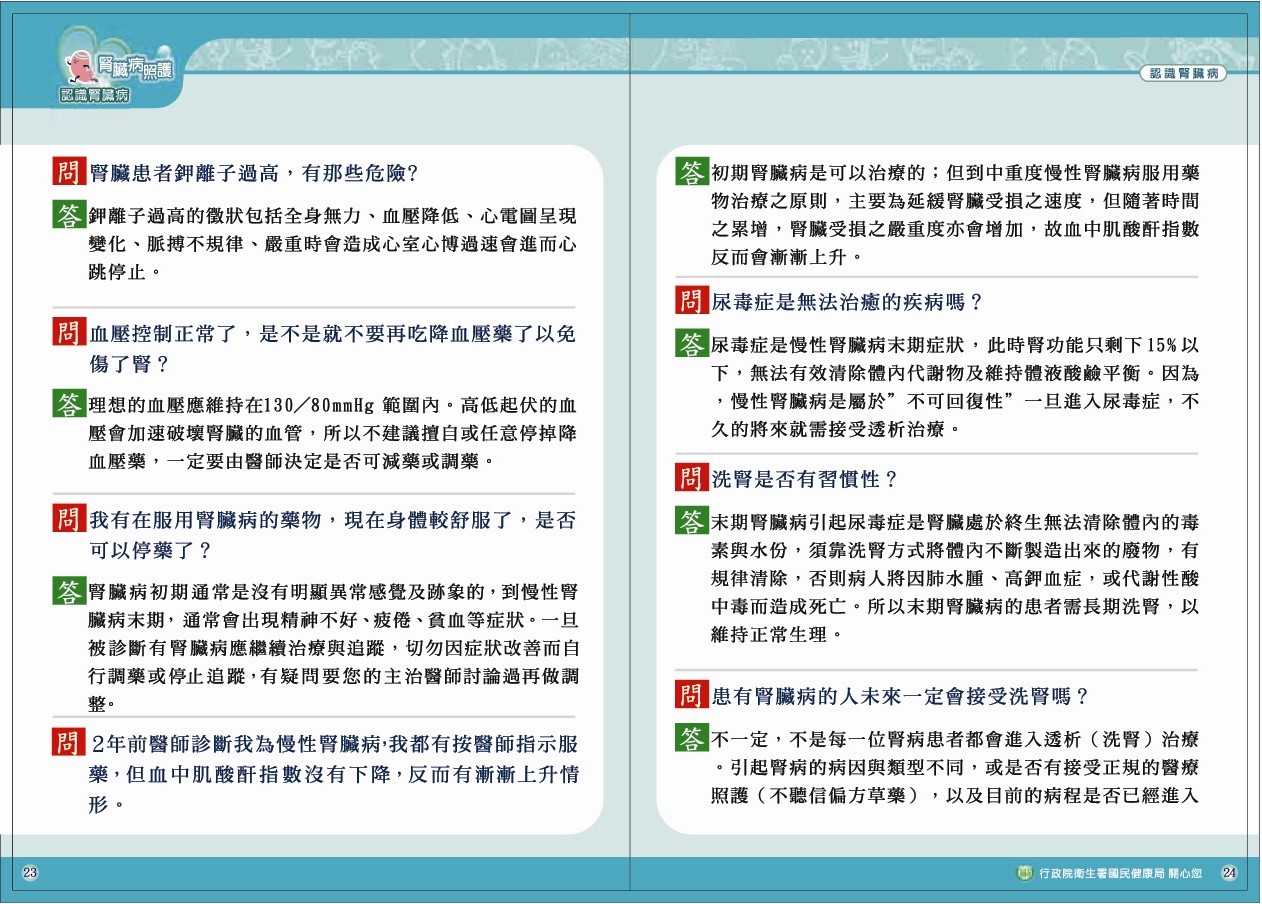Select the question text 洗腎是否有習慣性?
Viewport: 1262px width, 904px height.
[805, 479]
